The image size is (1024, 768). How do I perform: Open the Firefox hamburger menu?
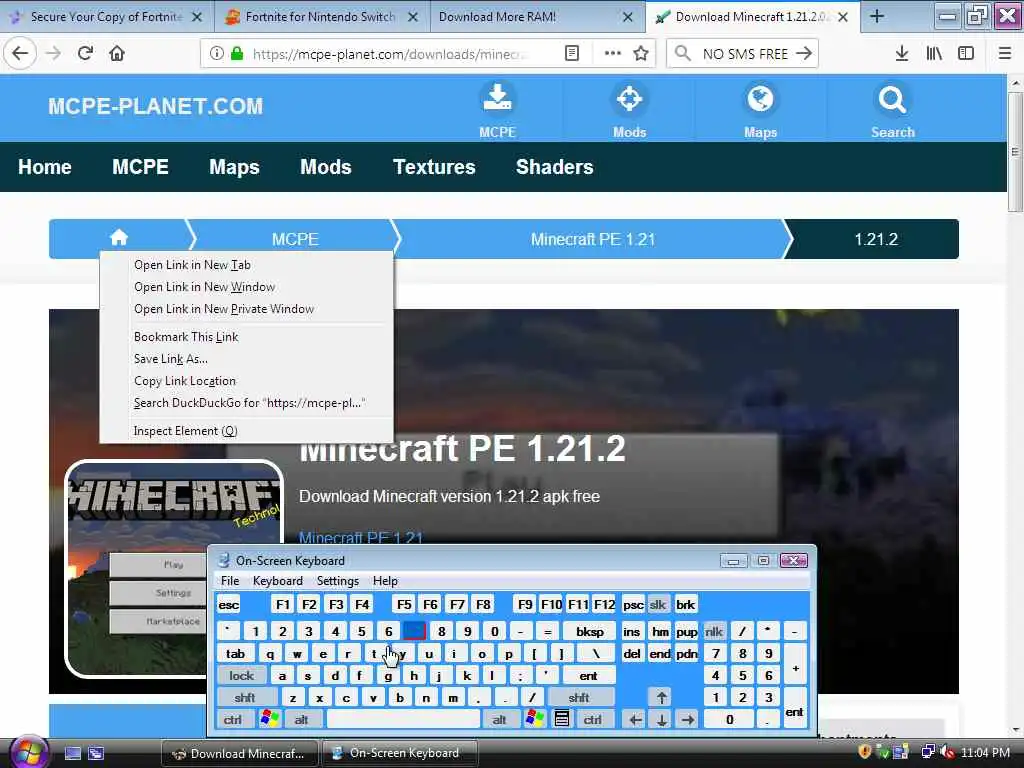coord(1005,54)
